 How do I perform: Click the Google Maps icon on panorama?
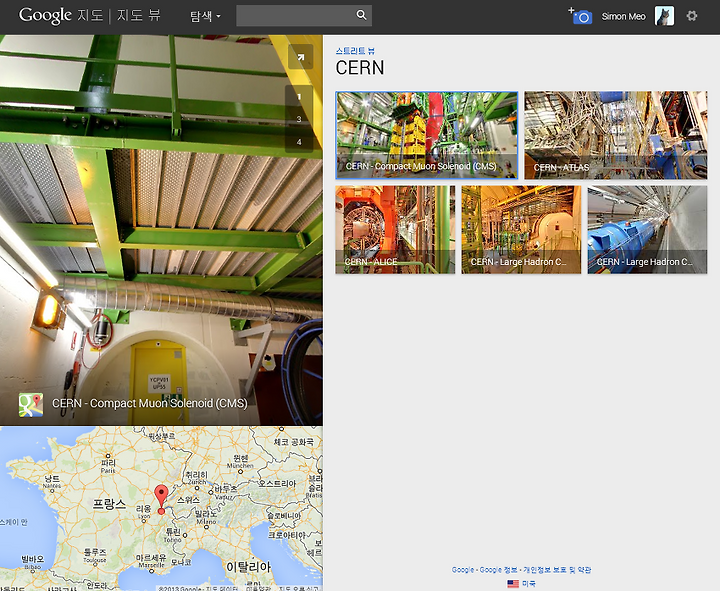coord(31,405)
